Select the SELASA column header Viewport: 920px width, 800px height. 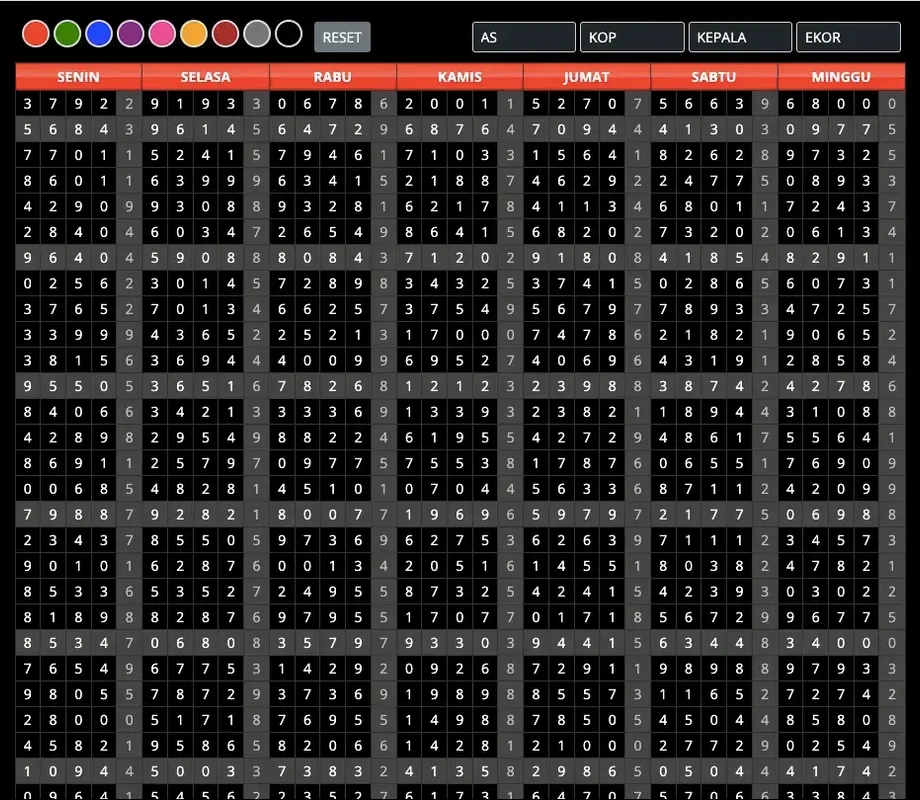205,77
